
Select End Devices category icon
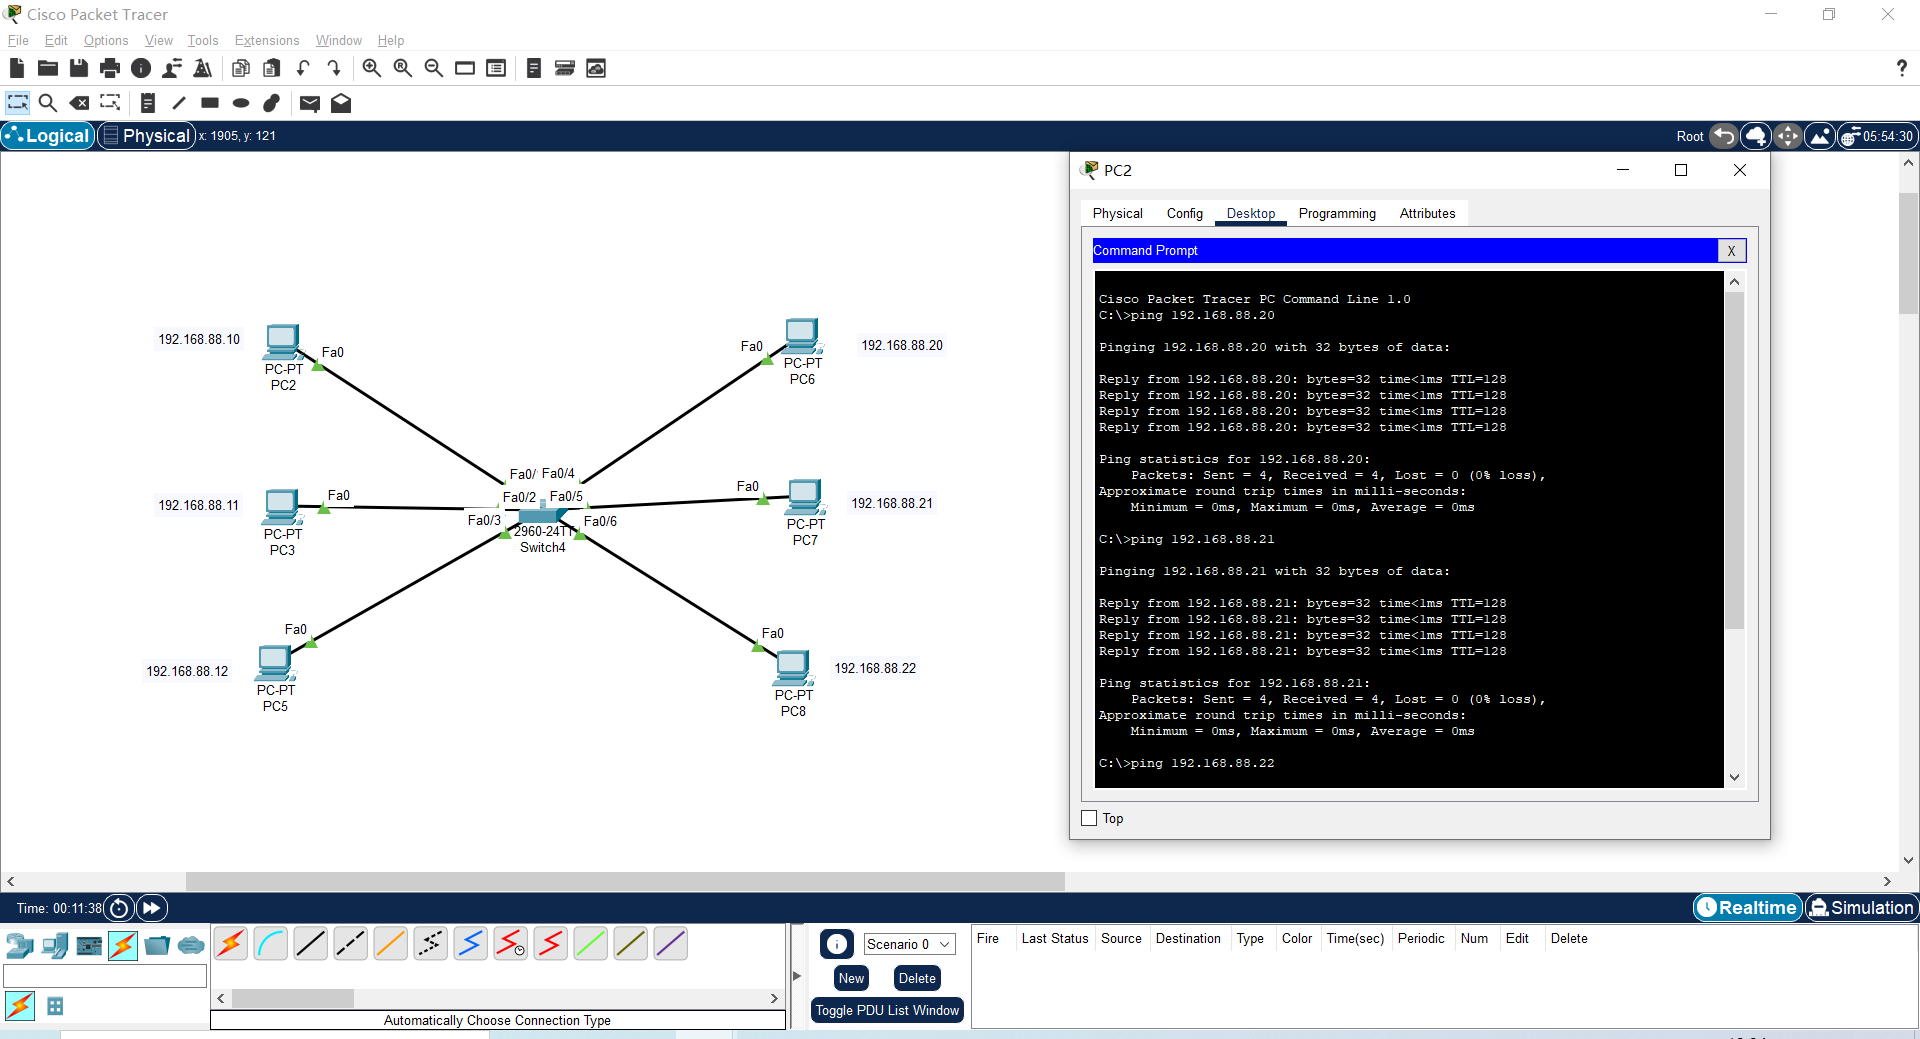(x=55, y=945)
